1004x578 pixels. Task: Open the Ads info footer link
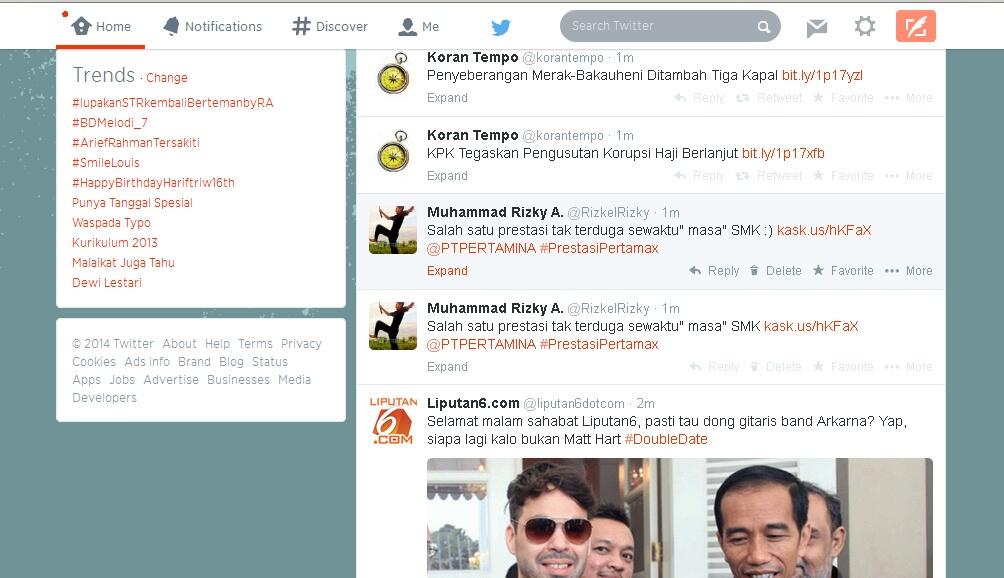pyautogui.click(x=147, y=362)
